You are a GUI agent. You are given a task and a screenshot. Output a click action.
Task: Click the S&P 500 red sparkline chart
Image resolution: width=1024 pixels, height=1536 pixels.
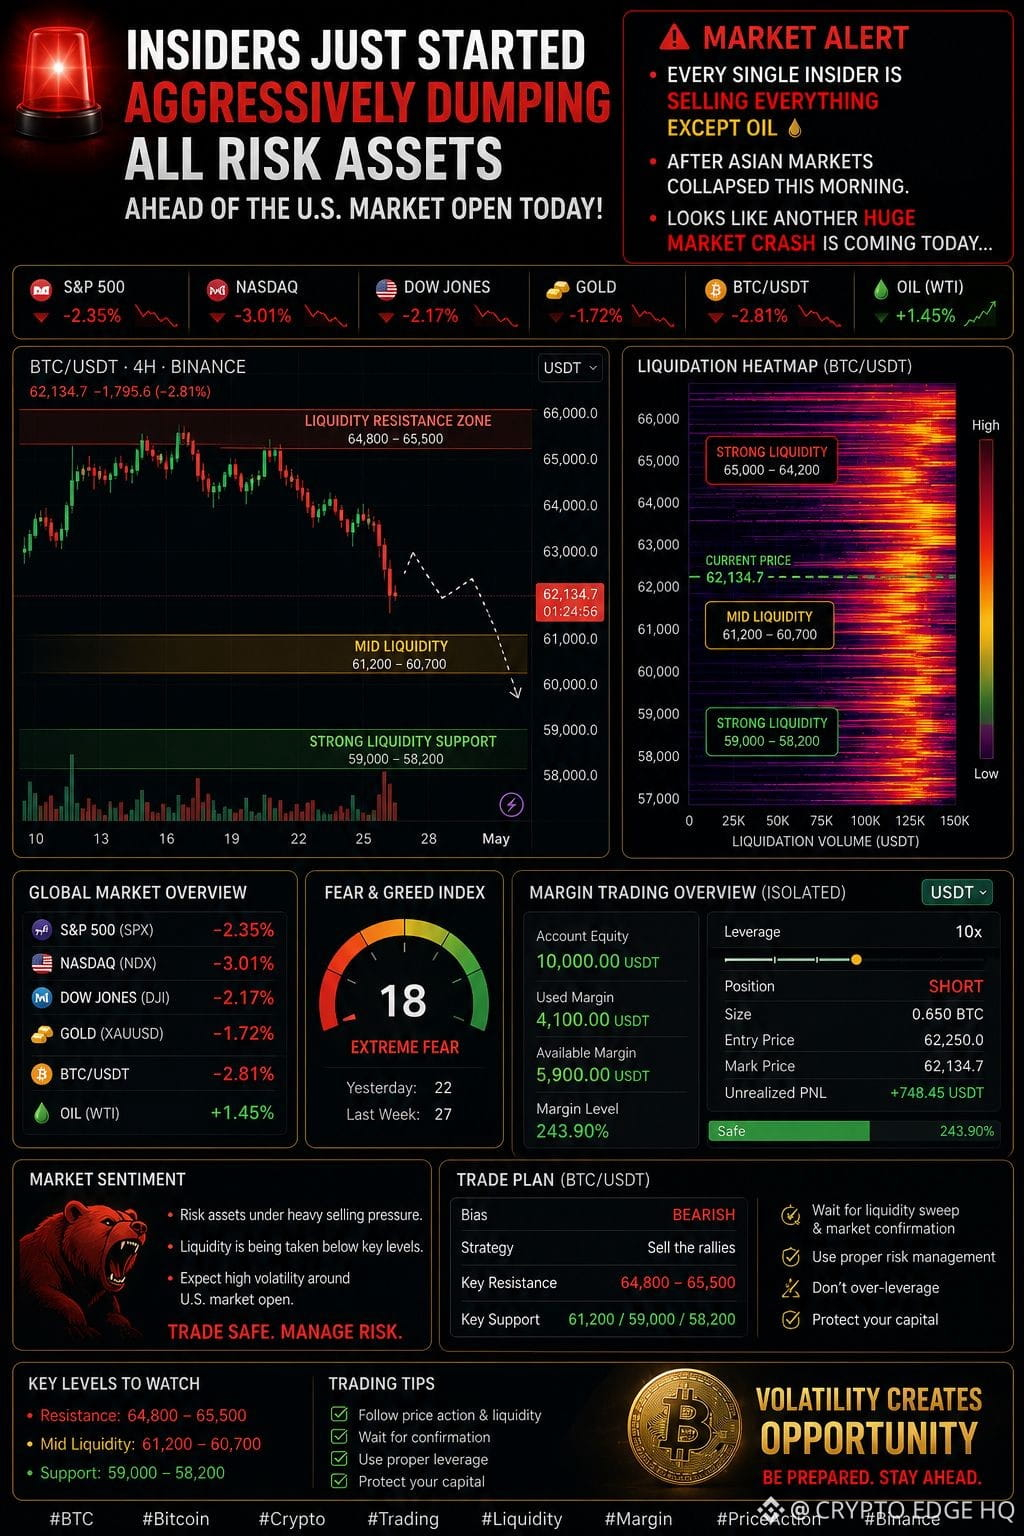156,317
